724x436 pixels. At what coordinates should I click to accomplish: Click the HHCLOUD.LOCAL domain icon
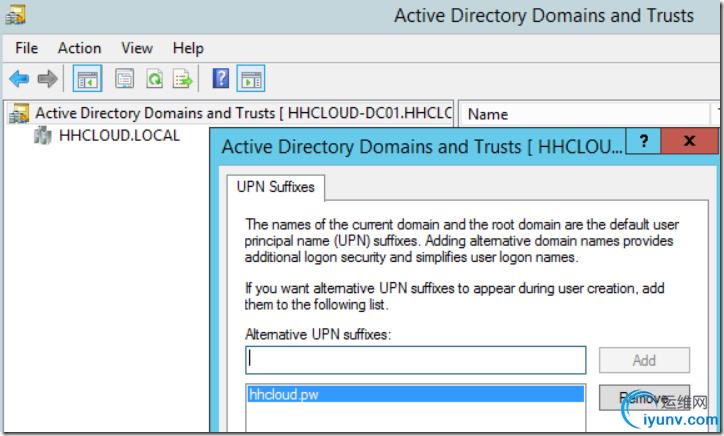(43, 136)
